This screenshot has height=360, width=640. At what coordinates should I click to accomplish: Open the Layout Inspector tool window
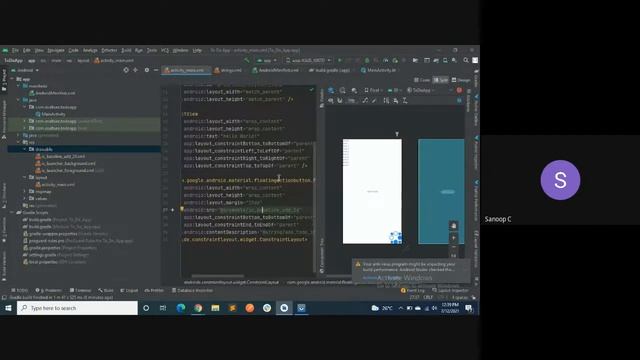click(x=451, y=291)
